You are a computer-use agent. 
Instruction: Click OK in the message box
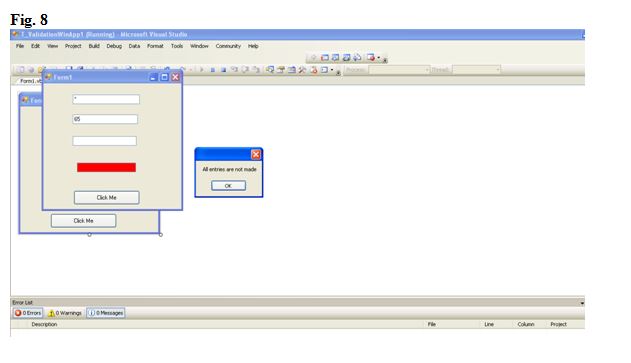pyautogui.click(x=228, y=186)
